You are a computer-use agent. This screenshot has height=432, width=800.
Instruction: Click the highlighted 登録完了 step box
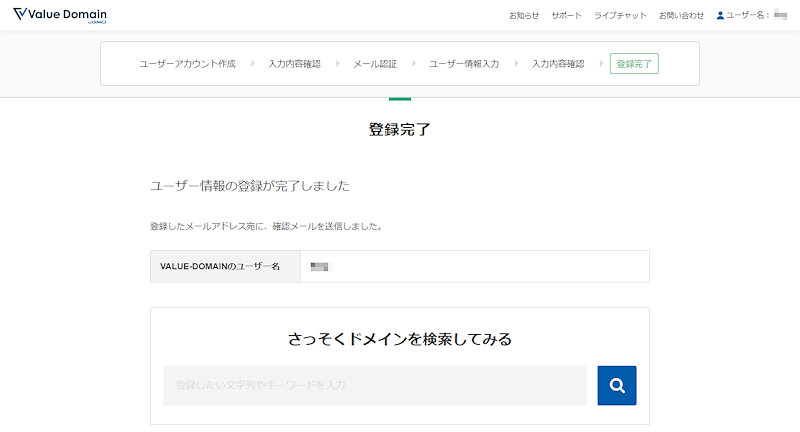tap(634, 64)
